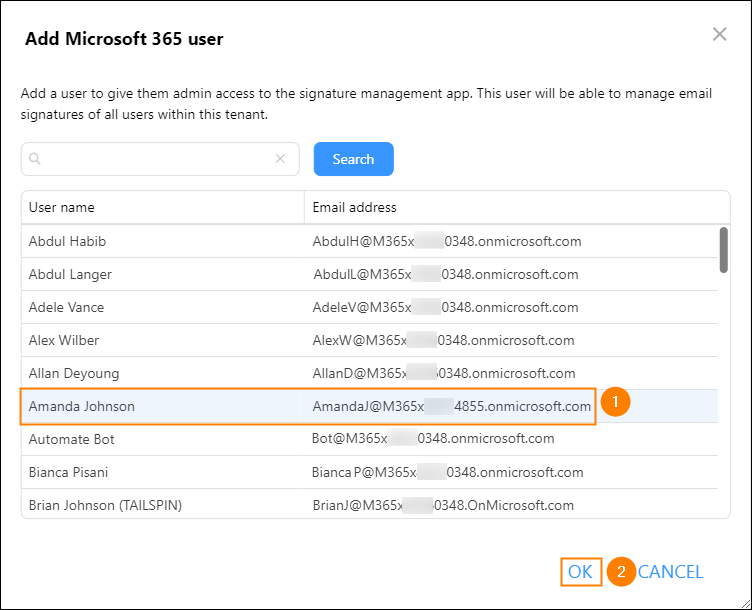Pick Brian Johnson (TAILSPIN) row
752x610 pixels.
[369, 504]
